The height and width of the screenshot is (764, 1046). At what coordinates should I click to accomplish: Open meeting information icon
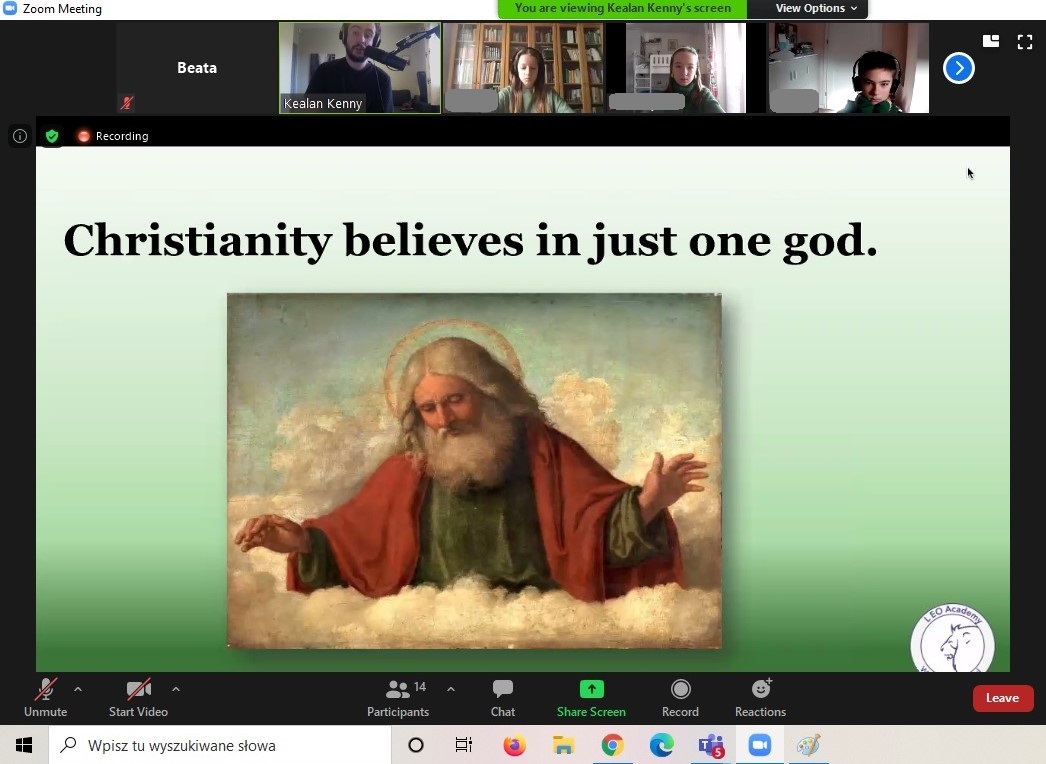click(20, 136)
